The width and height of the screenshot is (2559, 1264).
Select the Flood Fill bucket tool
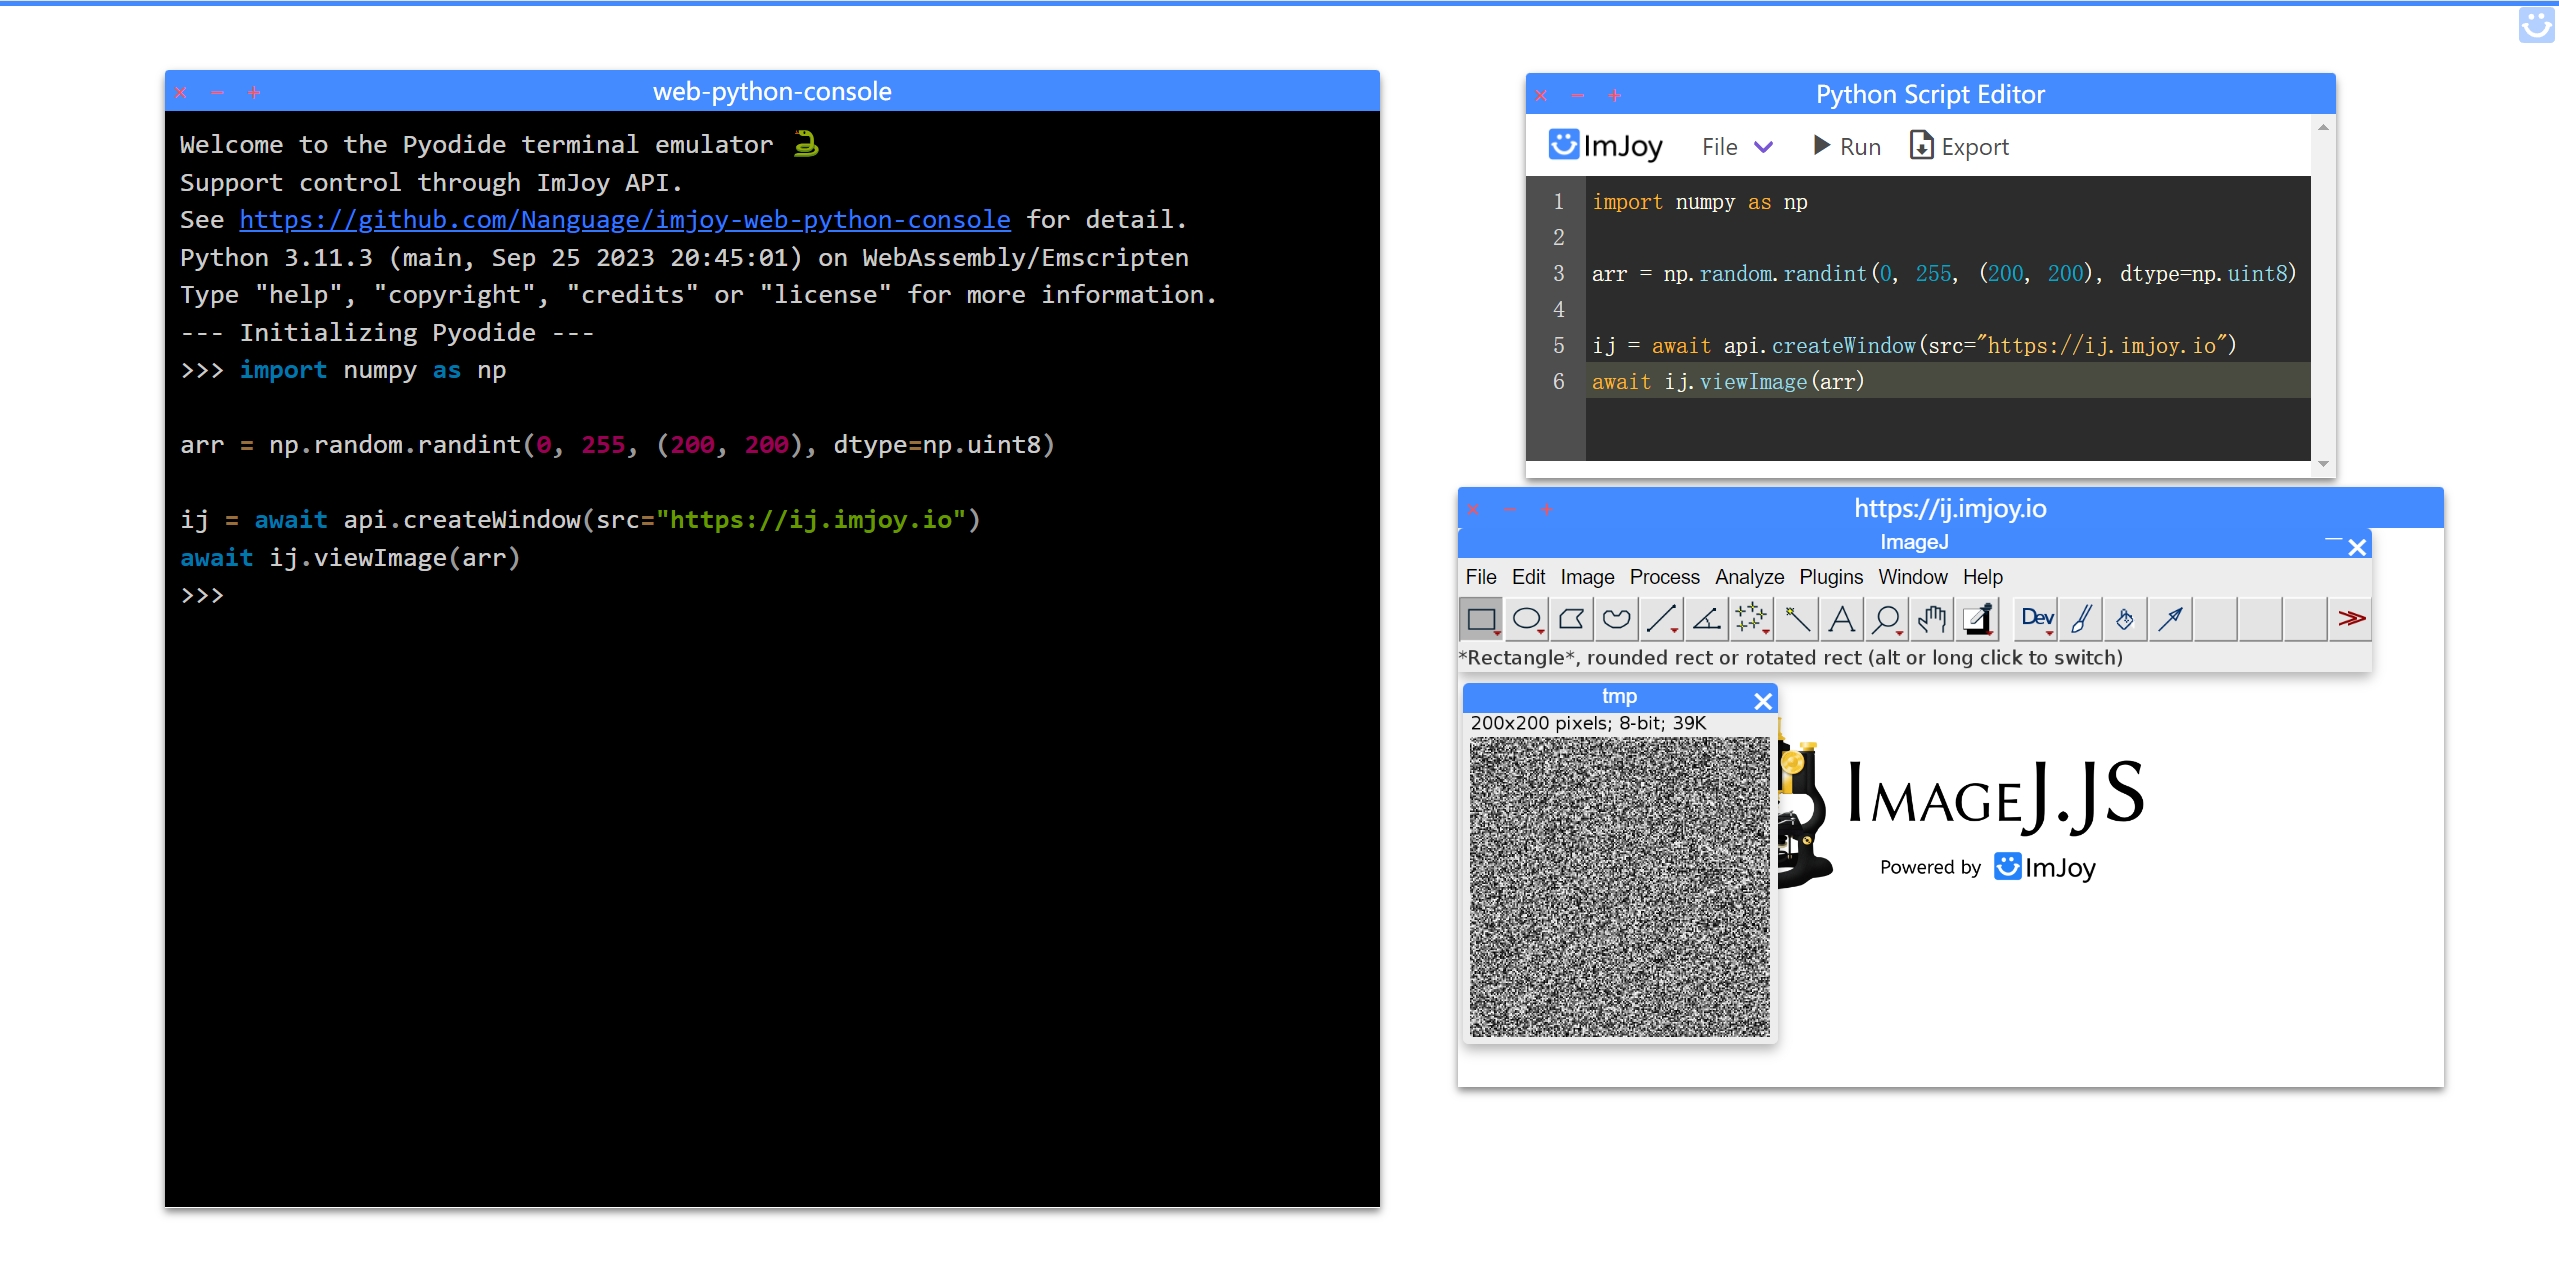click(2125, 619)
